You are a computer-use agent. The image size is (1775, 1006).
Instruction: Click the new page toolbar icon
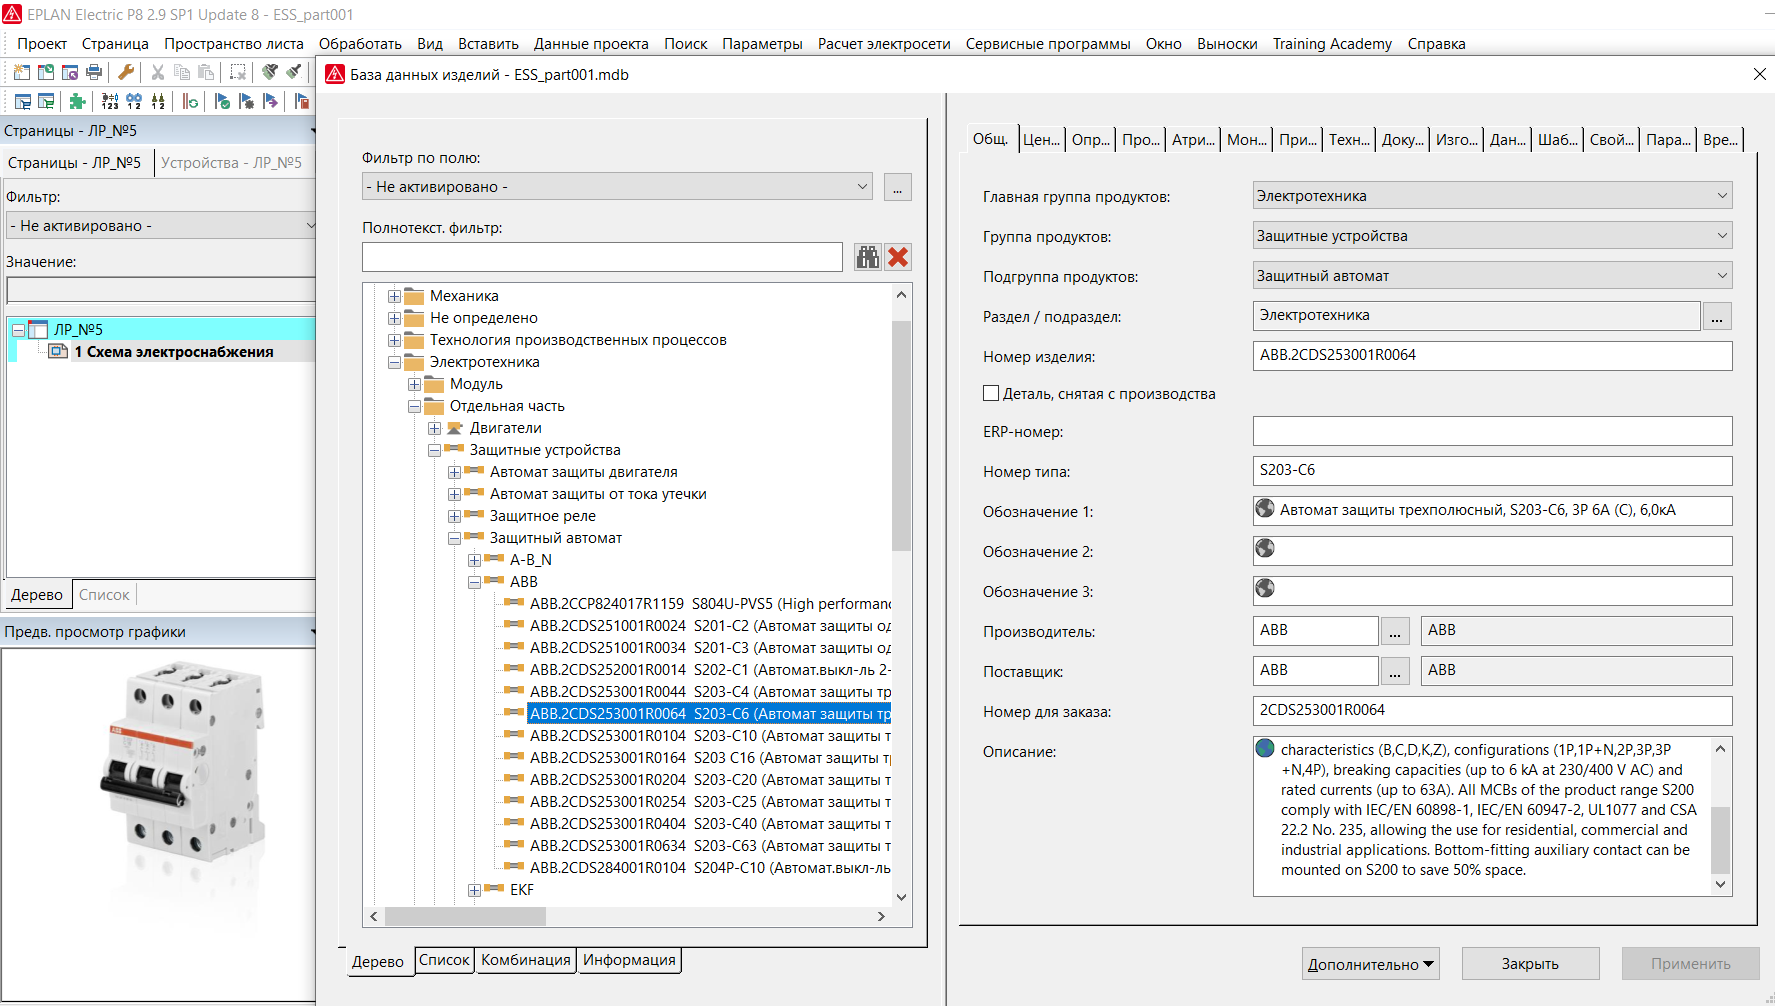pyautogui.click(x=21, y=72)
